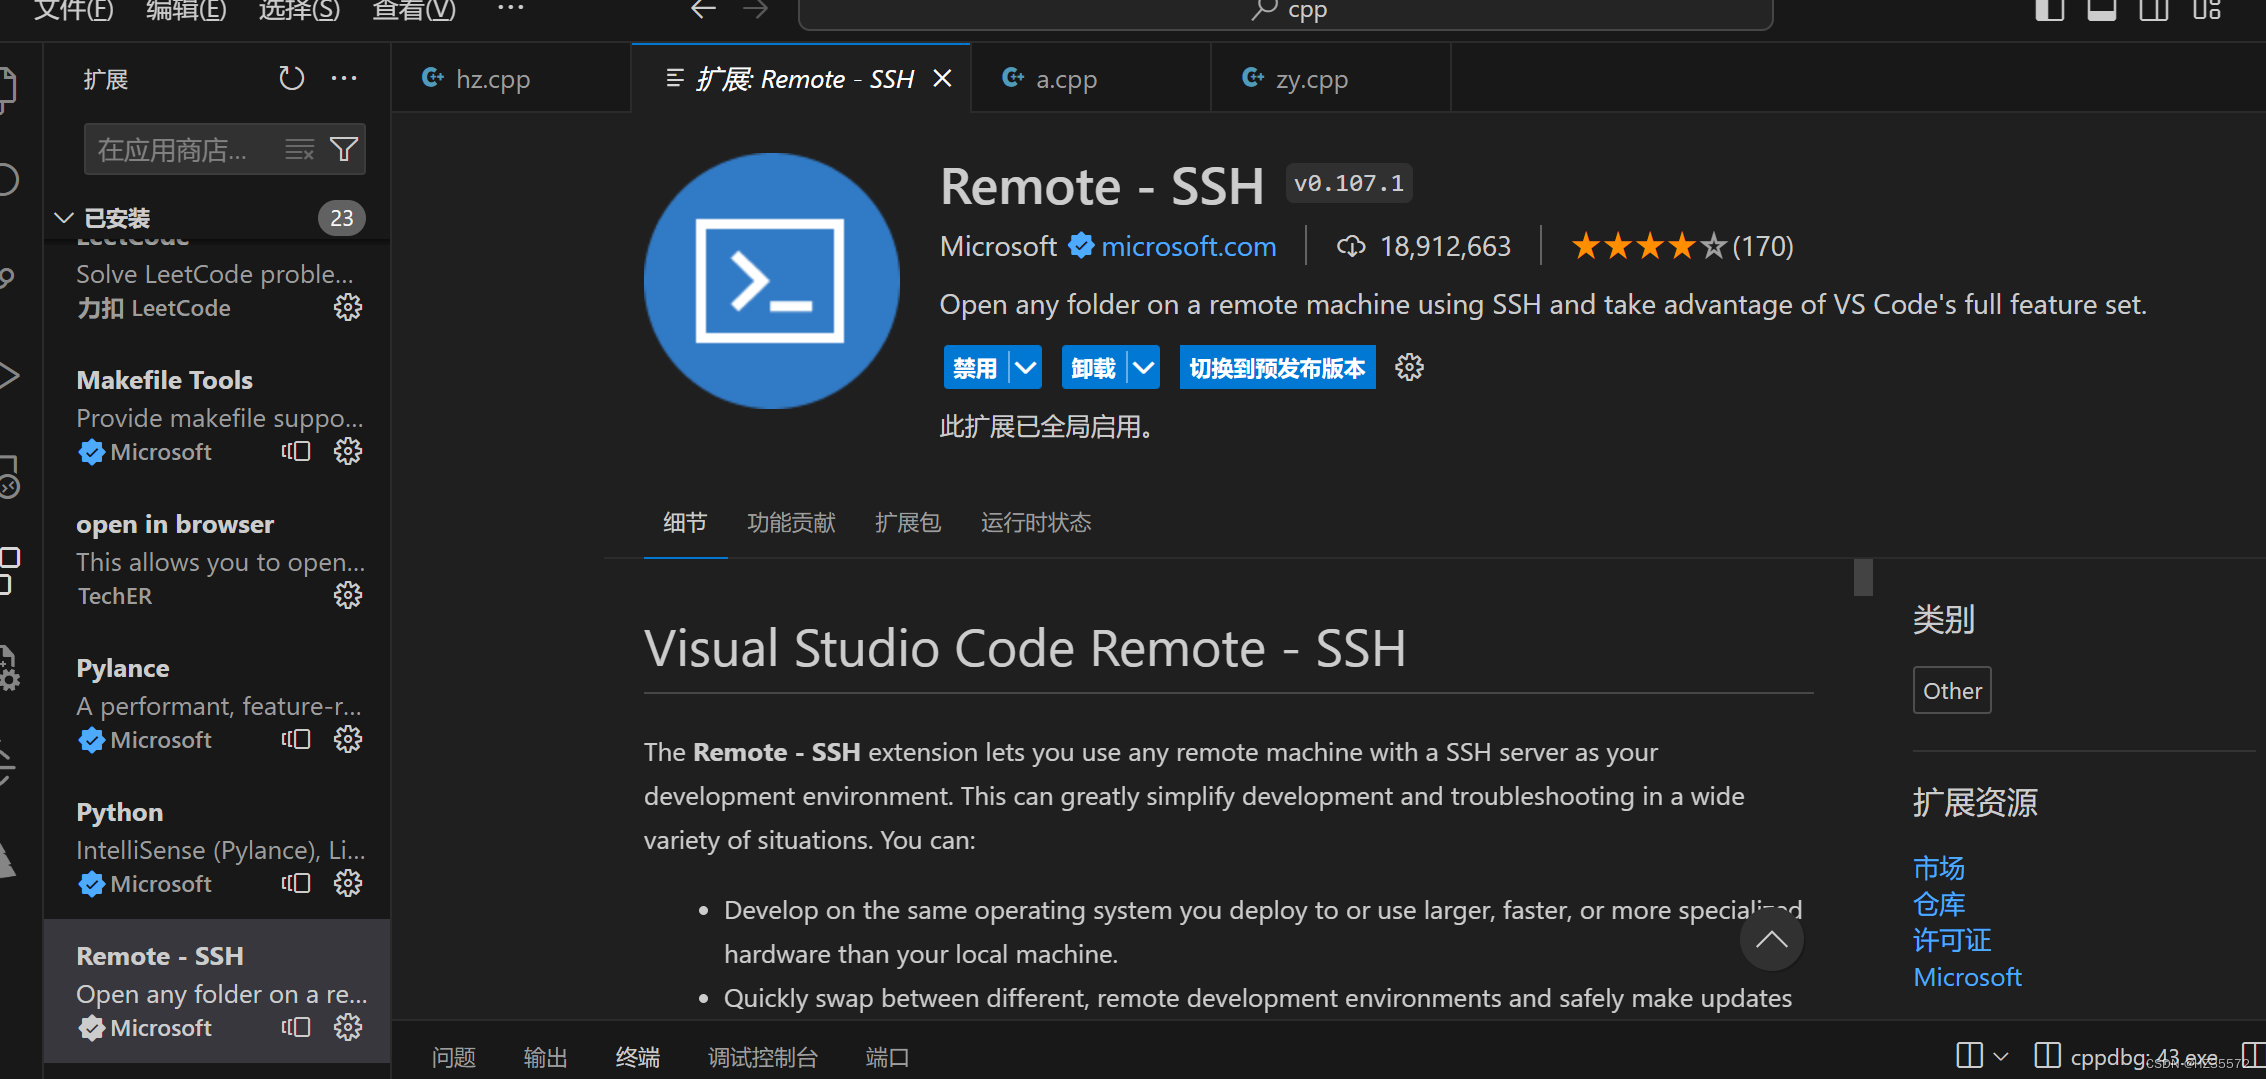Image resolution: width=2266 pixels, height=1079 pixels.
Task: Open customize layout icon
Action: point(2206,10)
